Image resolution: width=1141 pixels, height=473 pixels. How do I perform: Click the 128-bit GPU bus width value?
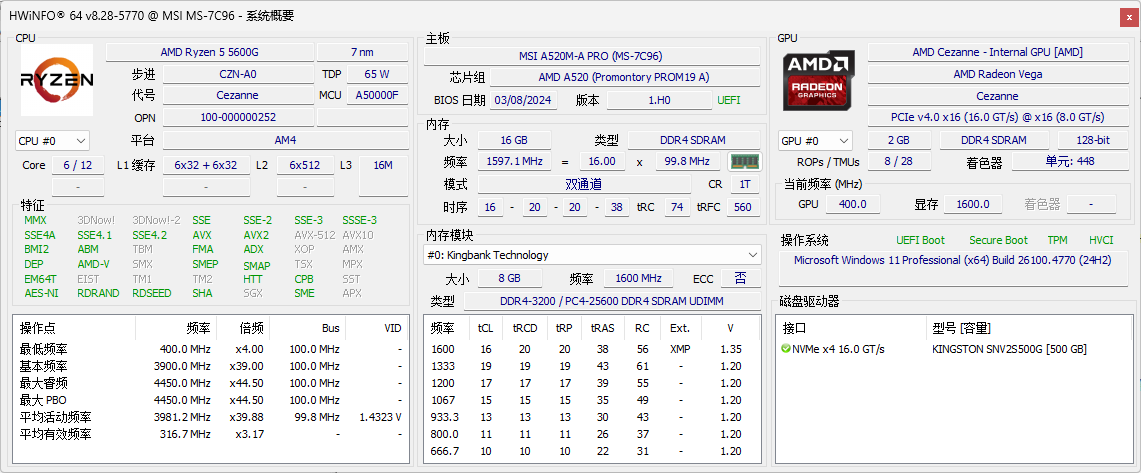coord(1093,140)
